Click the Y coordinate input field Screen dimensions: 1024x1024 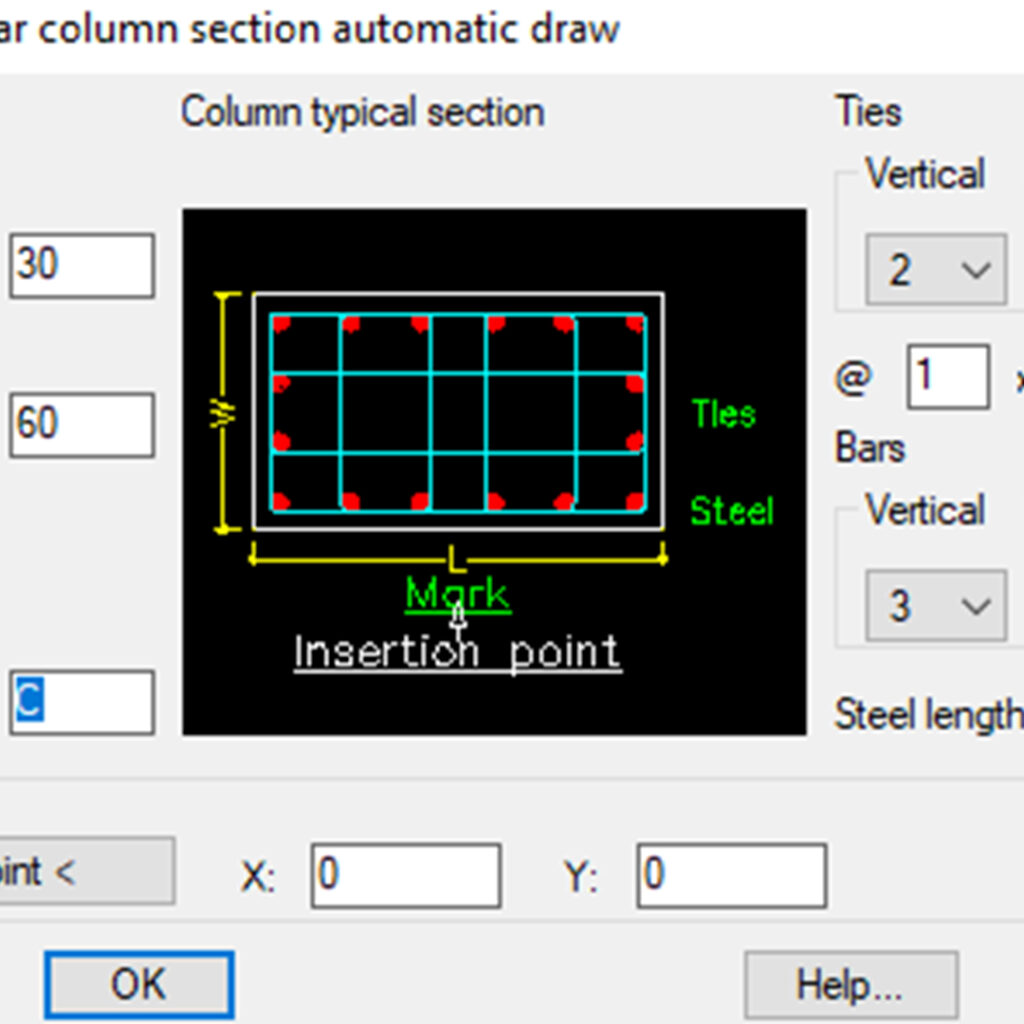pyautogui.click(x=731, y=874)
